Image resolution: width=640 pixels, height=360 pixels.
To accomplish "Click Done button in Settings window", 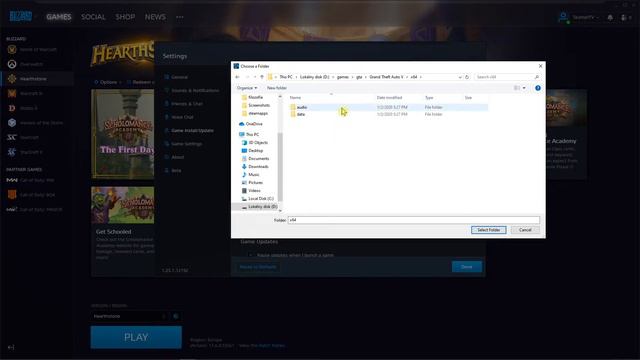I will pos(467,267).
